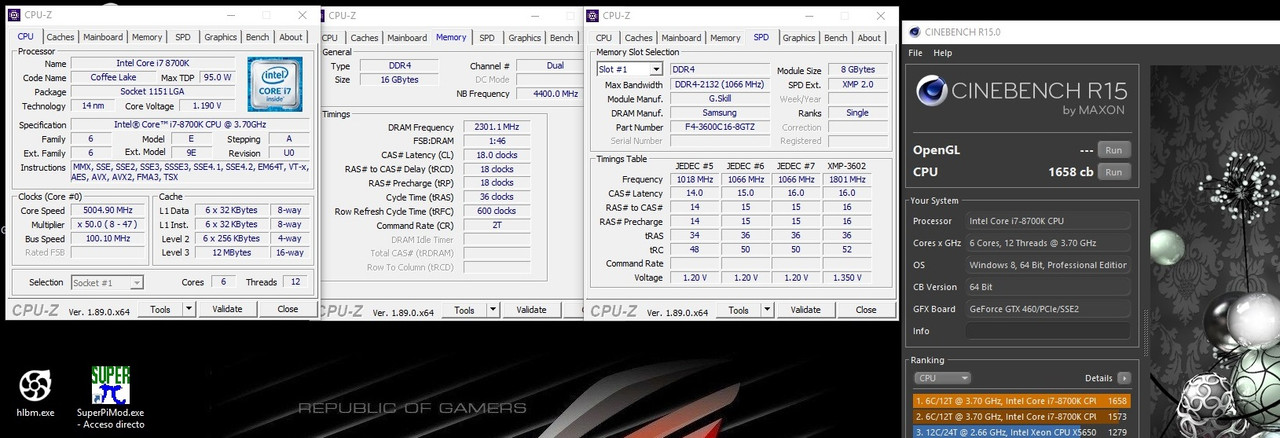Click the Module Manuf. value G.Skill
The width and height of the screenshot is (1280, 438).
pos(719,99)
